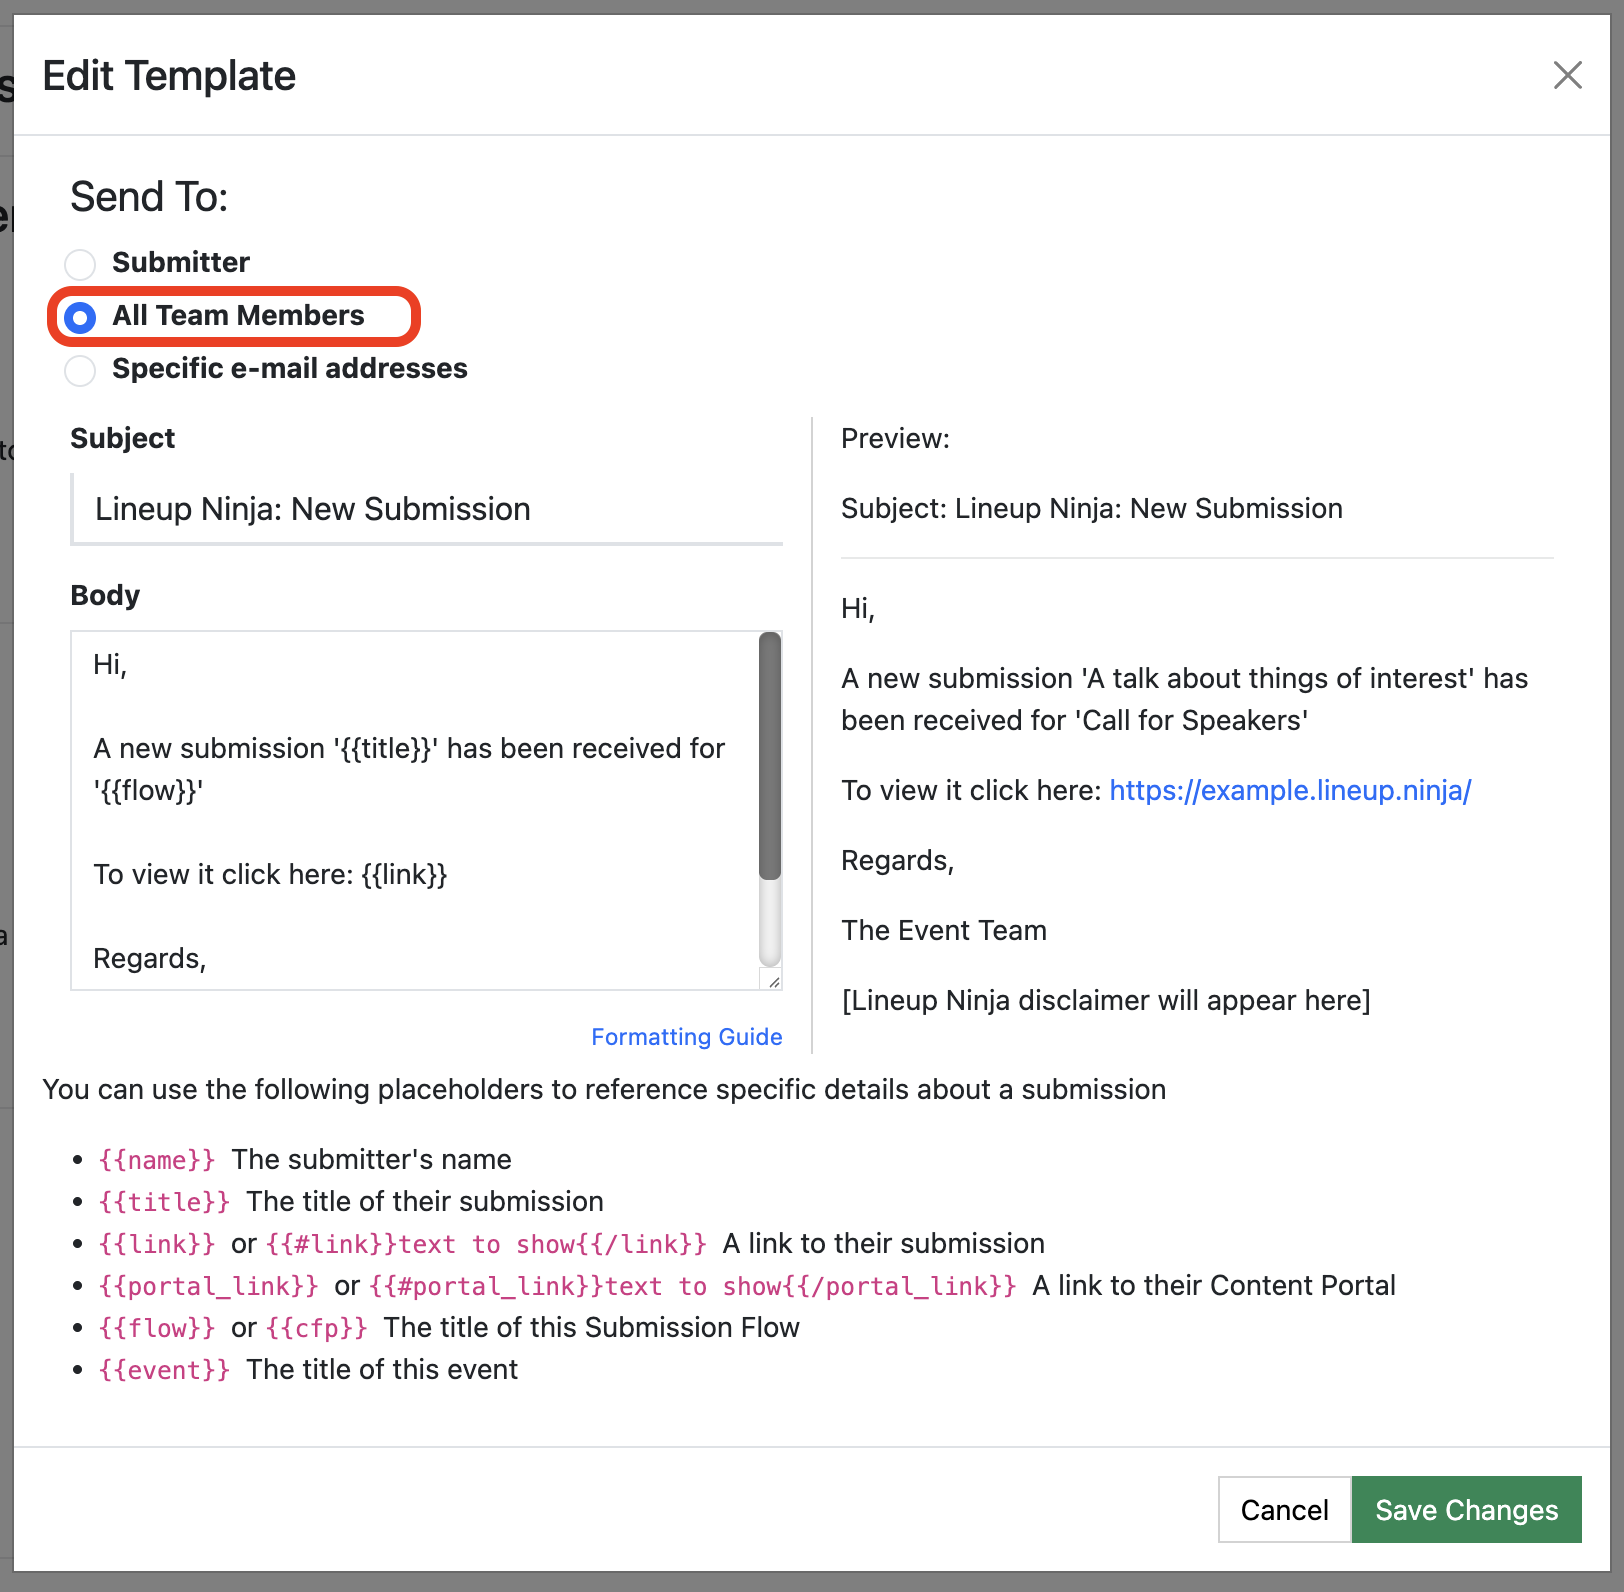Click 'The title of this event' description
1624x1592 pixels.
click(x=382, y=1369)
